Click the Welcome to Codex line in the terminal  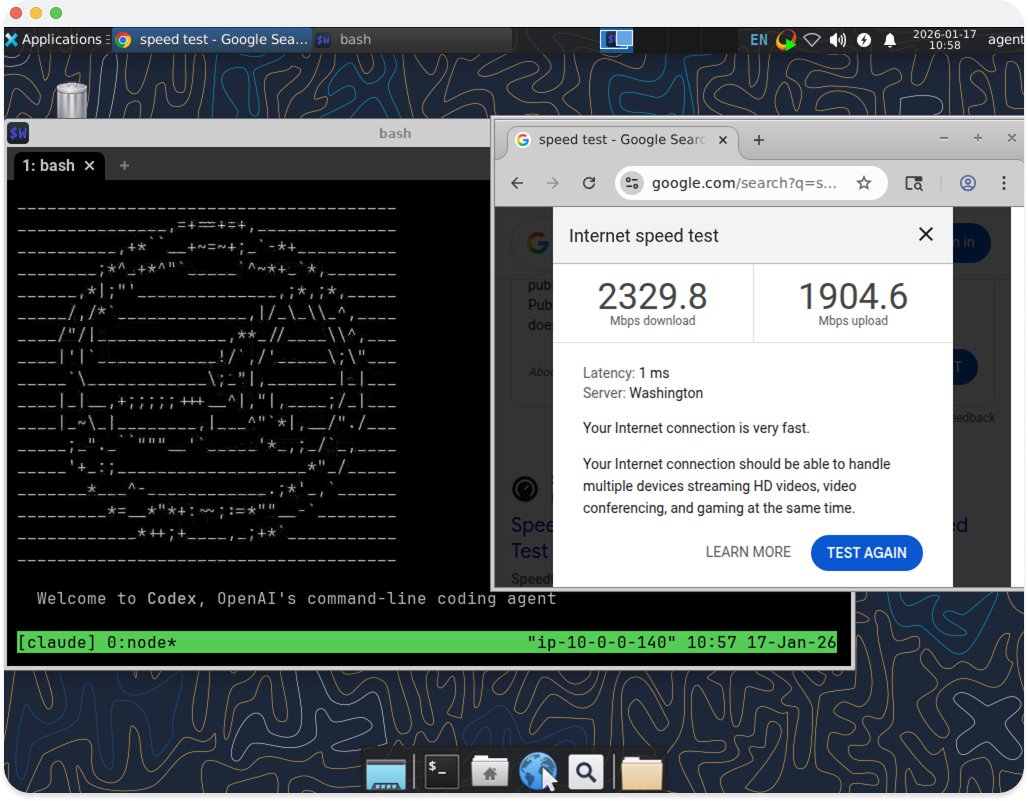point(296,598)
